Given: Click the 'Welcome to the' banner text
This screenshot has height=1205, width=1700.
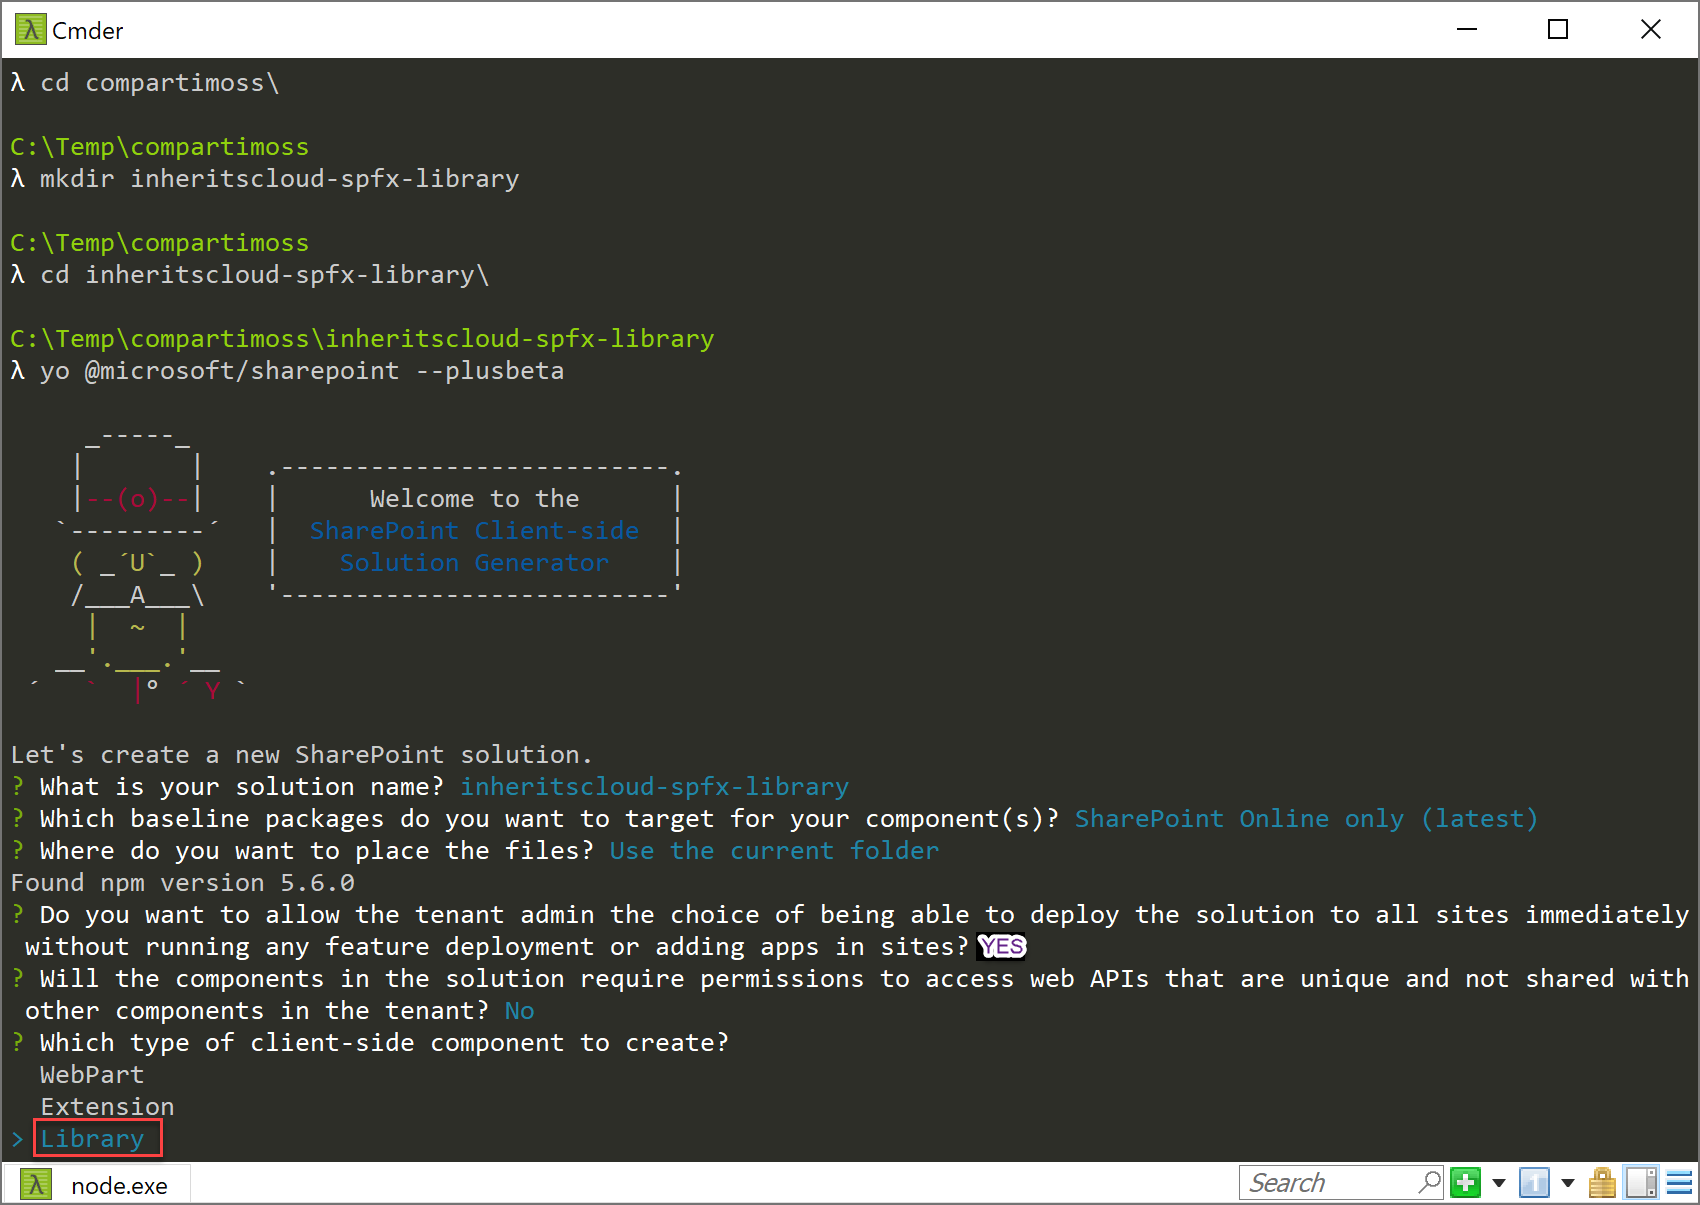Looking at the screenshot, I should 474,499.
